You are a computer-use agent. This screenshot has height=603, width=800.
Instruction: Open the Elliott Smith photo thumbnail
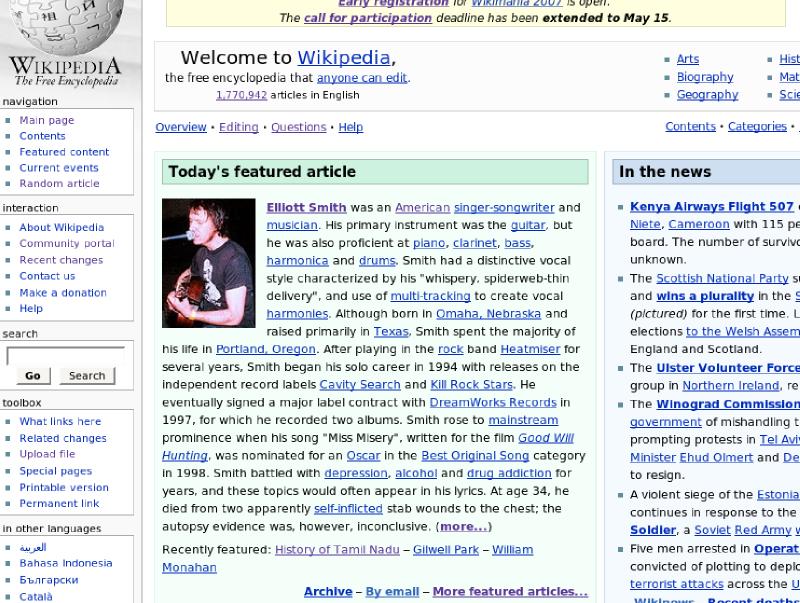point(209,263)
